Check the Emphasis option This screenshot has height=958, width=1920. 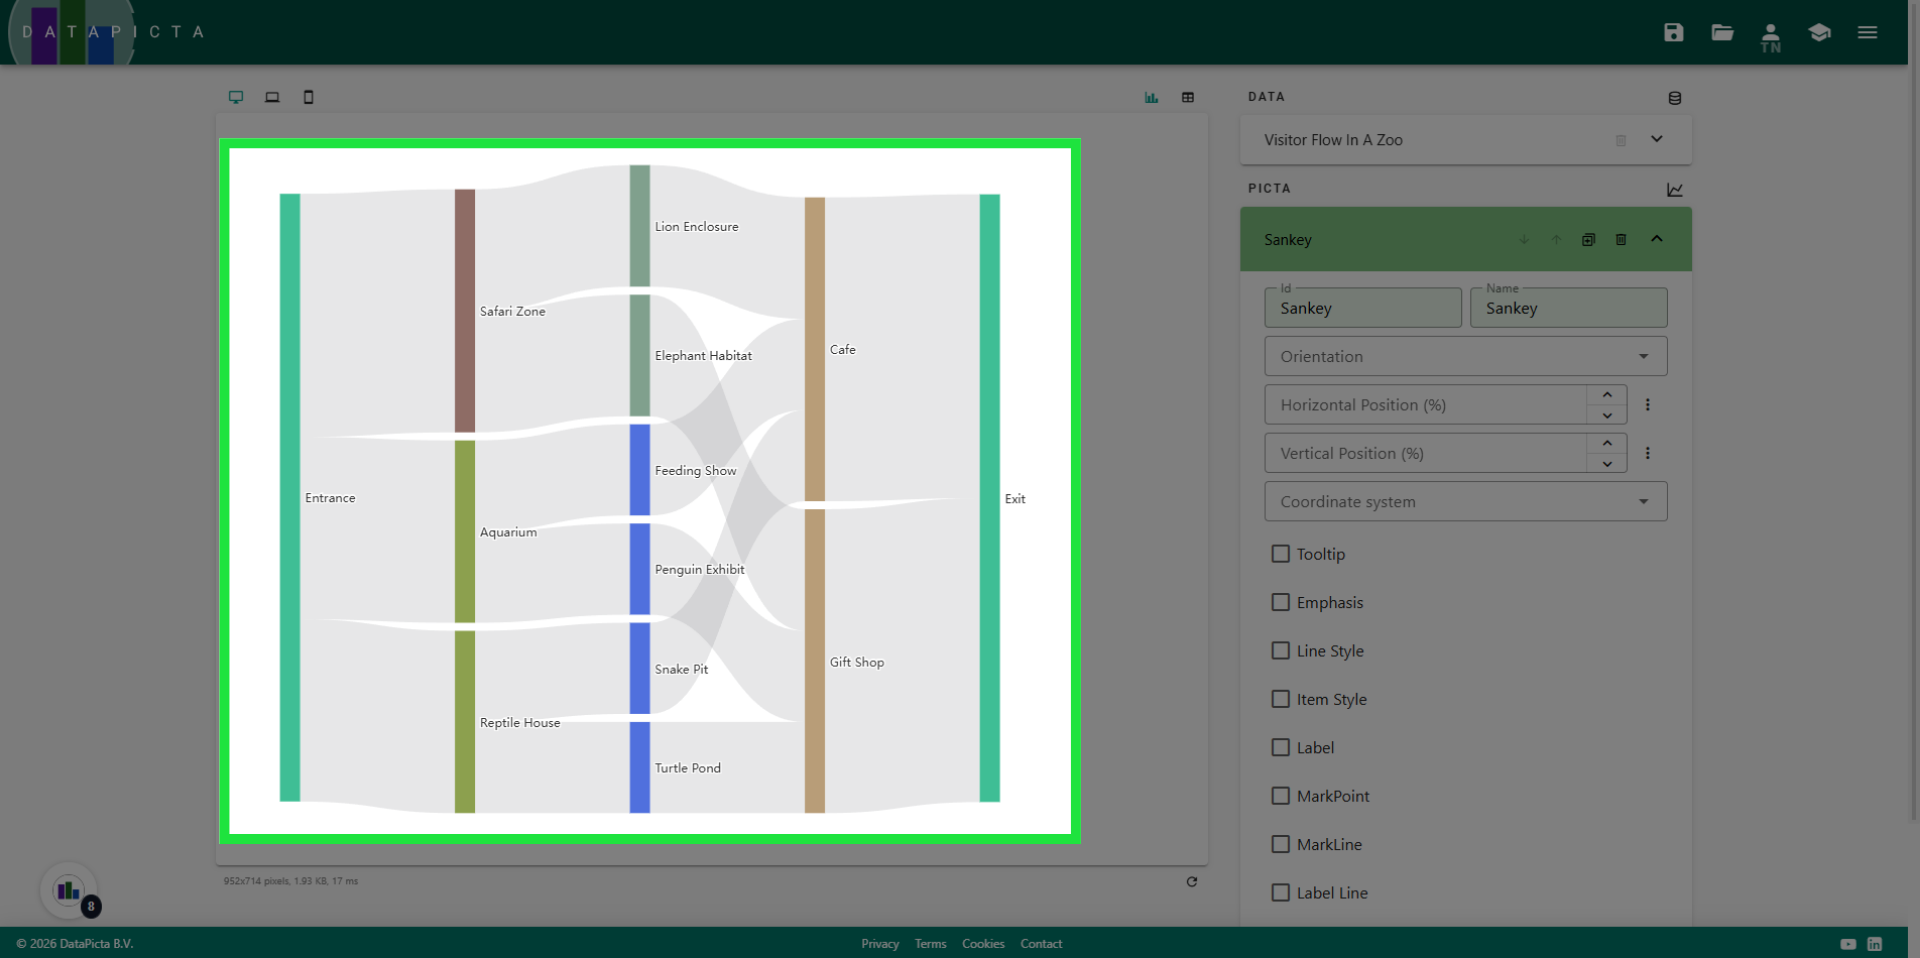tap(1280, 602)
